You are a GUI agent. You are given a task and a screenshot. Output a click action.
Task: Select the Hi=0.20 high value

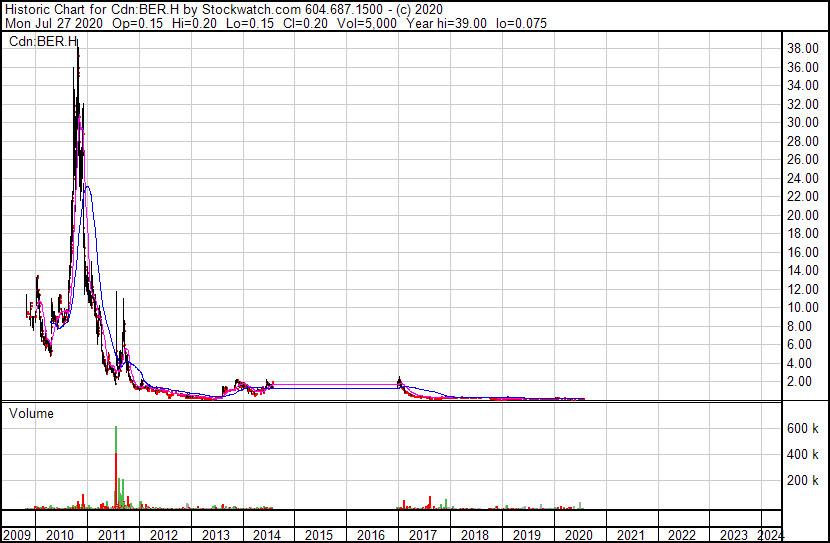pos(195,23)
